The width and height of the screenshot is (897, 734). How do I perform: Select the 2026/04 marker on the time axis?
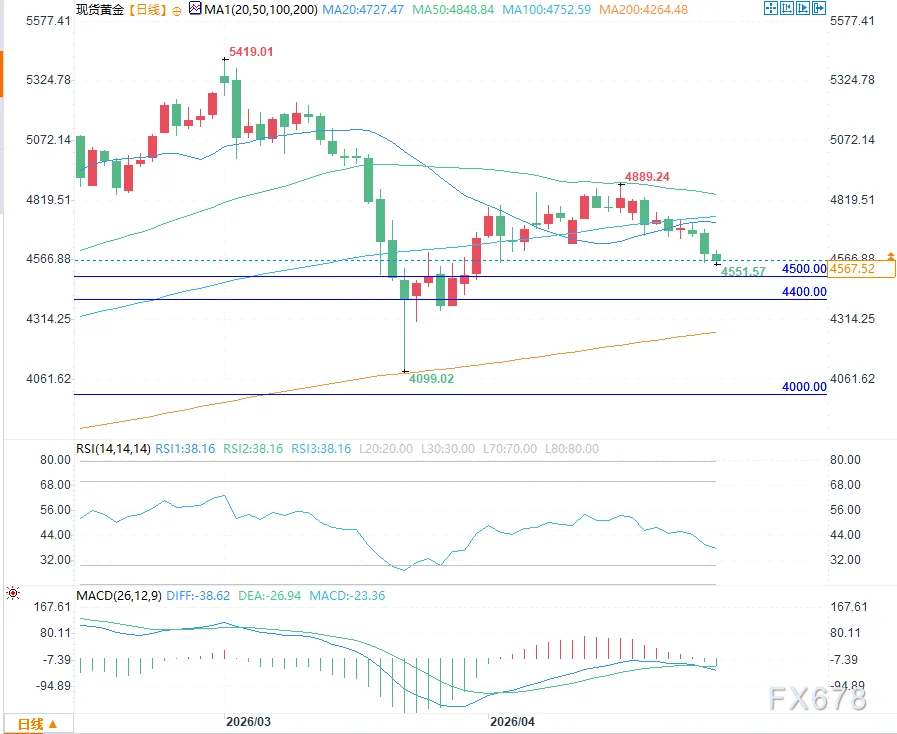coord(512,721)
